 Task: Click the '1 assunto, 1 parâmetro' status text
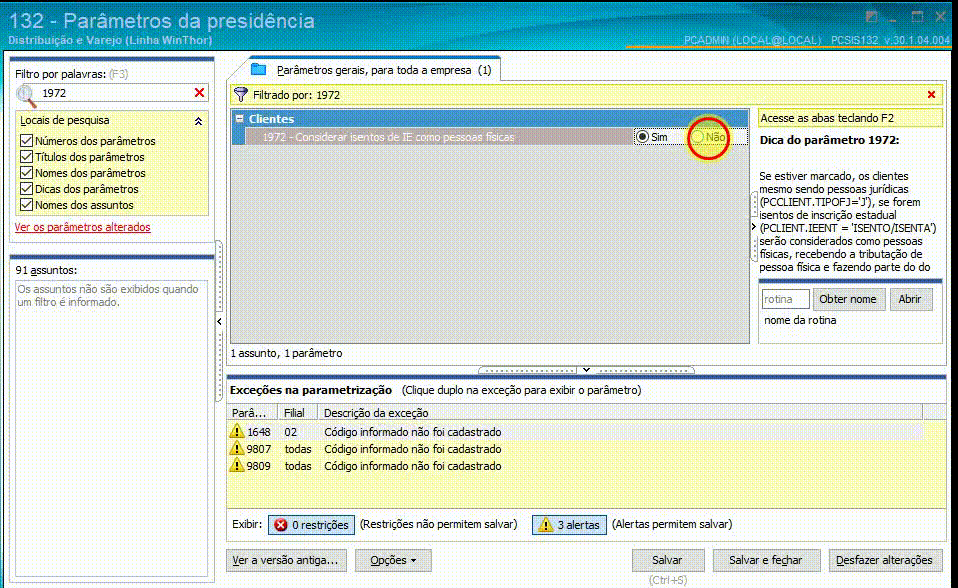click(x=286, y=353)
